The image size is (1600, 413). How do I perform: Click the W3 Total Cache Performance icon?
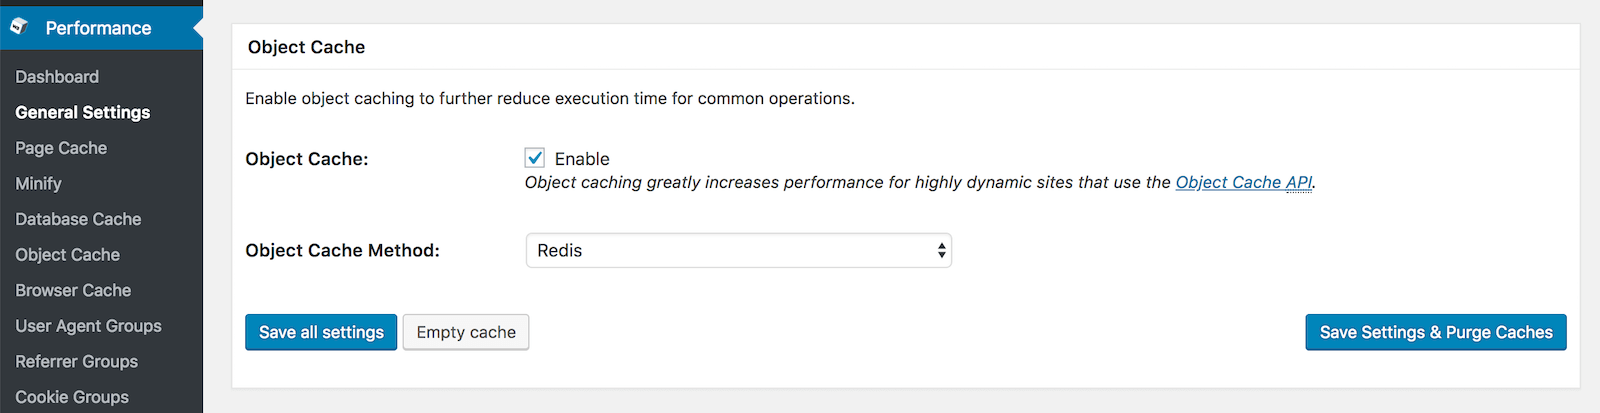click(19, 27)
